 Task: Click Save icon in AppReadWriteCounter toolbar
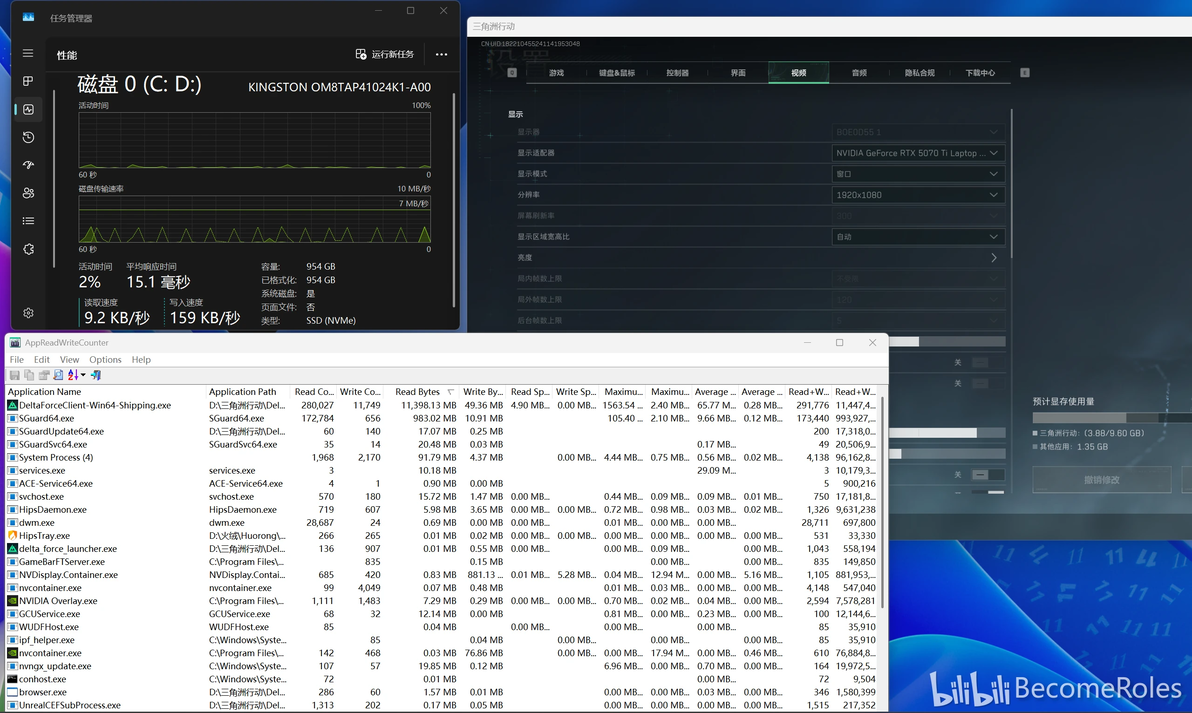click(x=14, y=376)
